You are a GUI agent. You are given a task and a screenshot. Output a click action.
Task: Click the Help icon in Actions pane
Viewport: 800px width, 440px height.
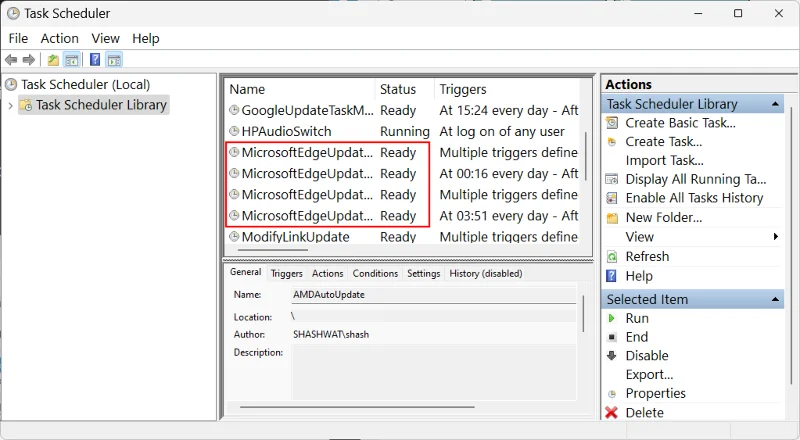click(611, 276)
